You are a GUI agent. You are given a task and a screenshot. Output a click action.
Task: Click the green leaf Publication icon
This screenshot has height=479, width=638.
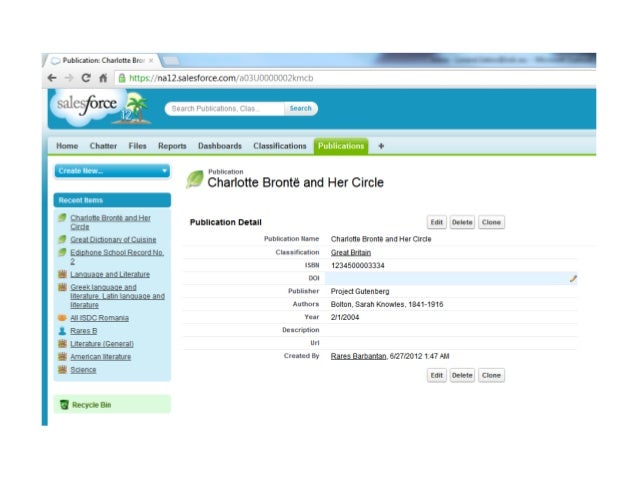click(x=195, y=179)
